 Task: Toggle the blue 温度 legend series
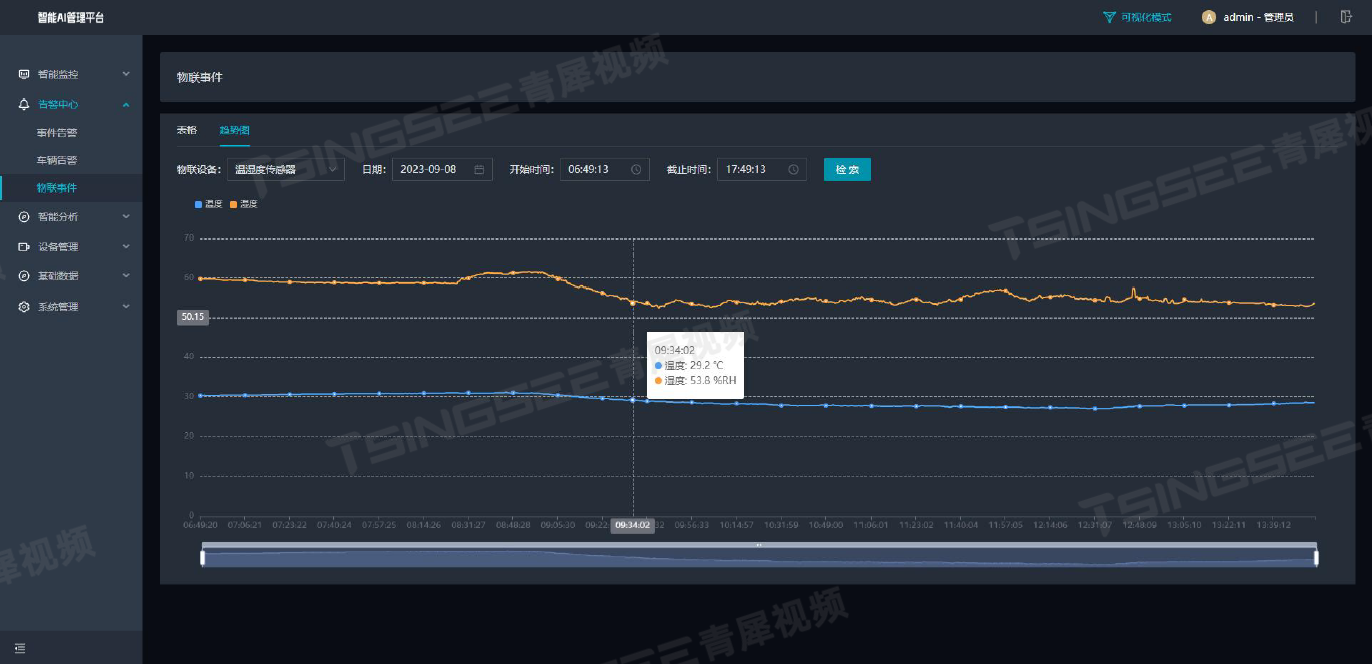tap(208, 204)
